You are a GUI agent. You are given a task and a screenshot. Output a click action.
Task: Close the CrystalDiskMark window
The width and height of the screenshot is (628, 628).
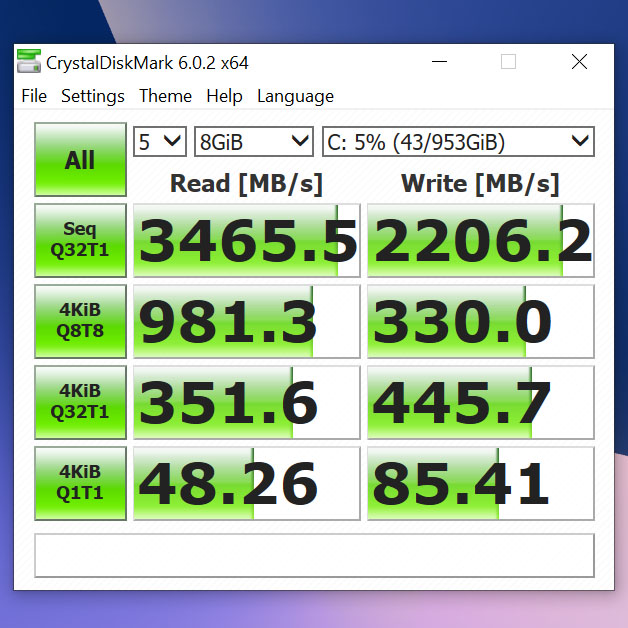click(579, 62)
